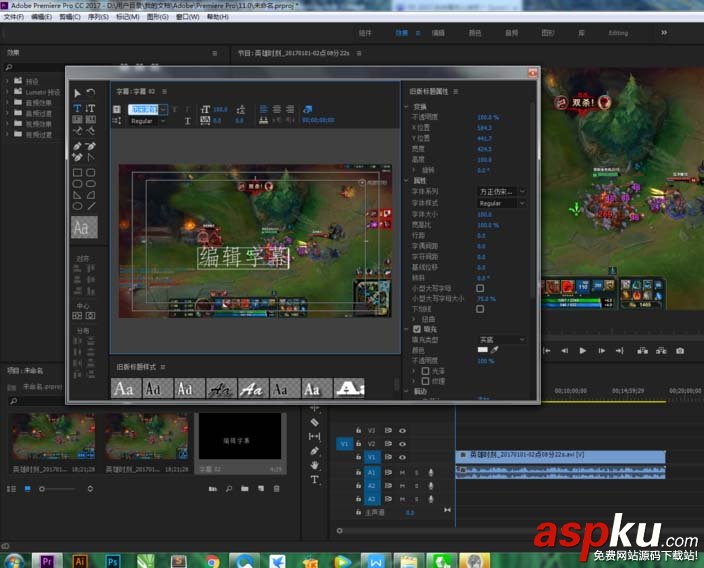The image size is (704, 568).
Task: Select the Pen tool in titler
Action: (x=77, y=146)
